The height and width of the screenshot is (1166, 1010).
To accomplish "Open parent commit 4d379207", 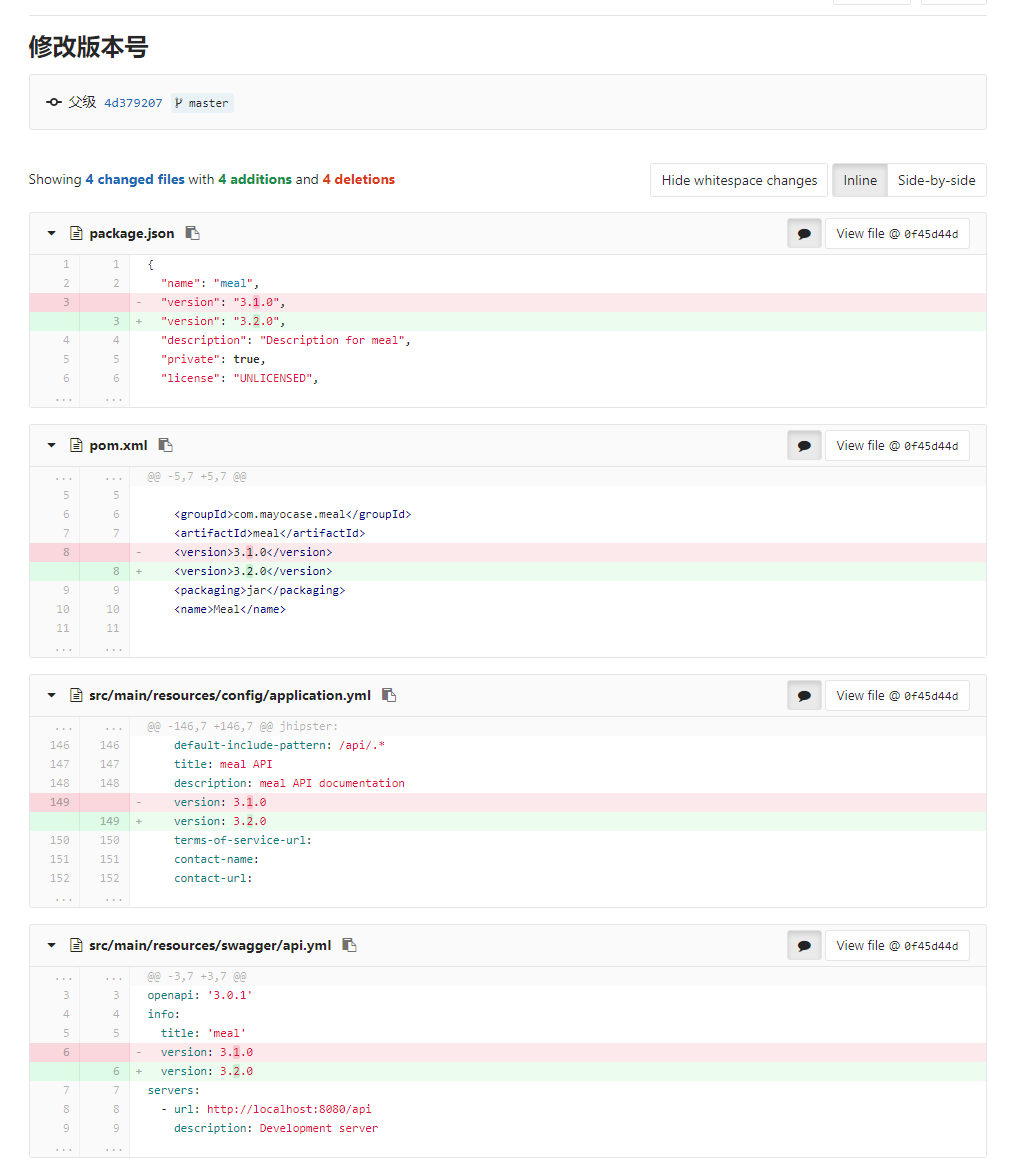I will coord(133,103).
